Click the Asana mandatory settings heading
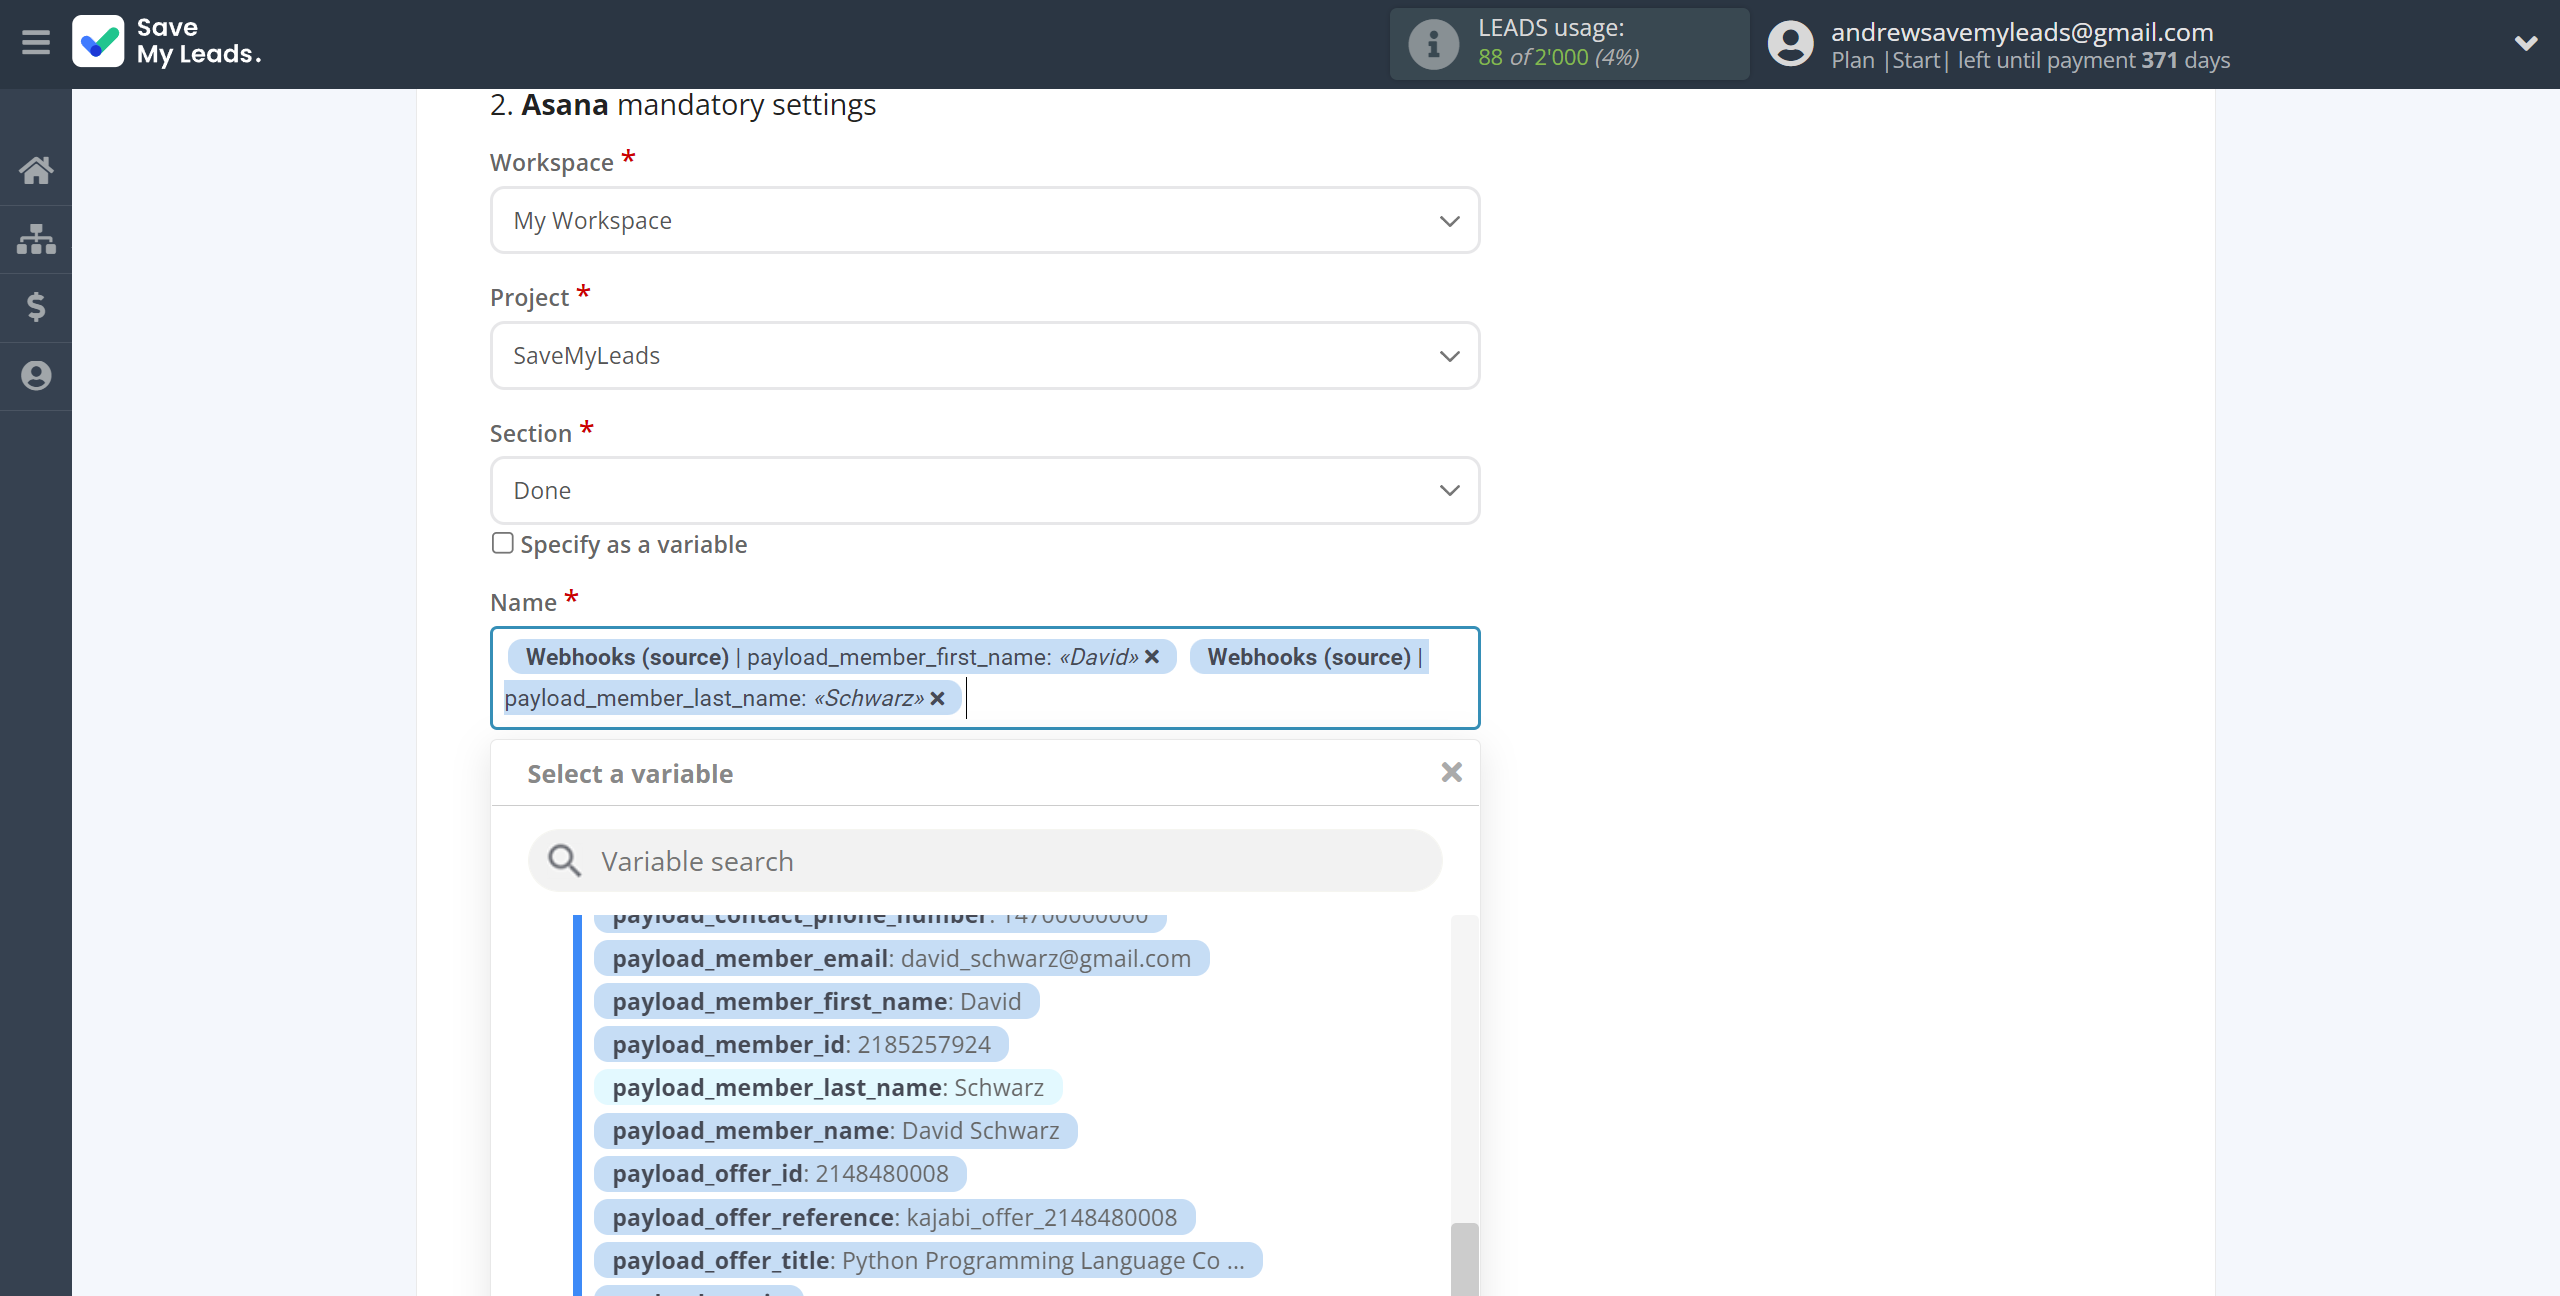This screenshot has width=2560, height=1296. click(x=683, y=105)
